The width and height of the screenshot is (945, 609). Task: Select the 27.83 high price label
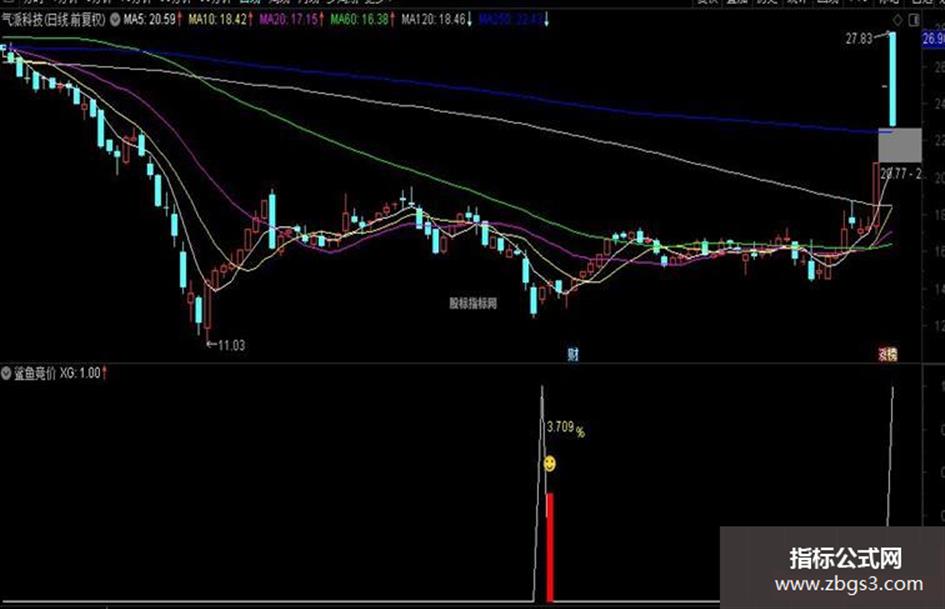coord(859,39)
